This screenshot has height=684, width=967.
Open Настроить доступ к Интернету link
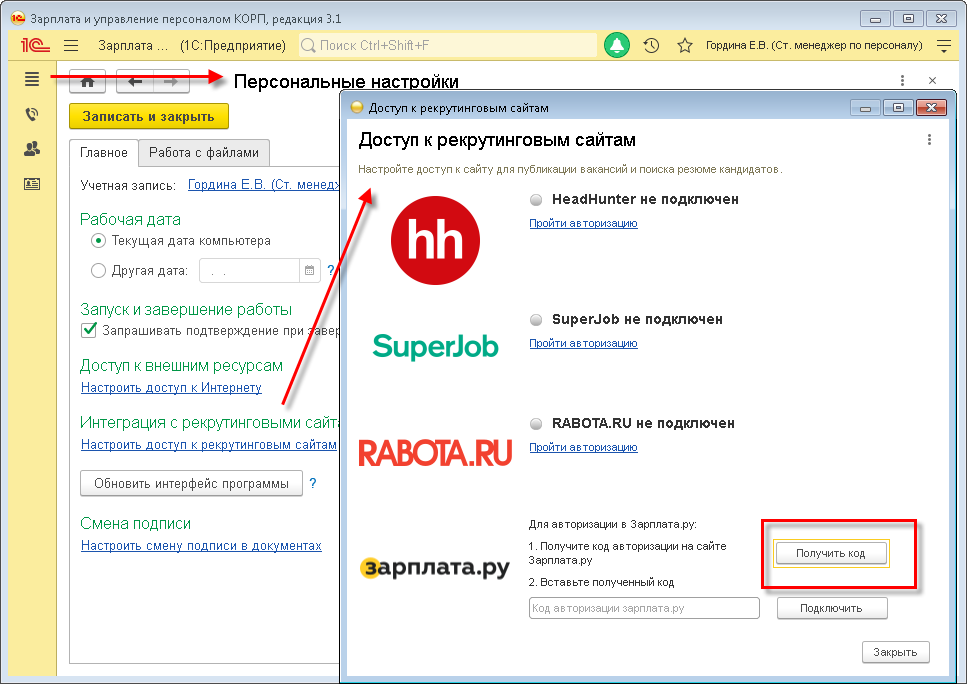tap(171, 388)
